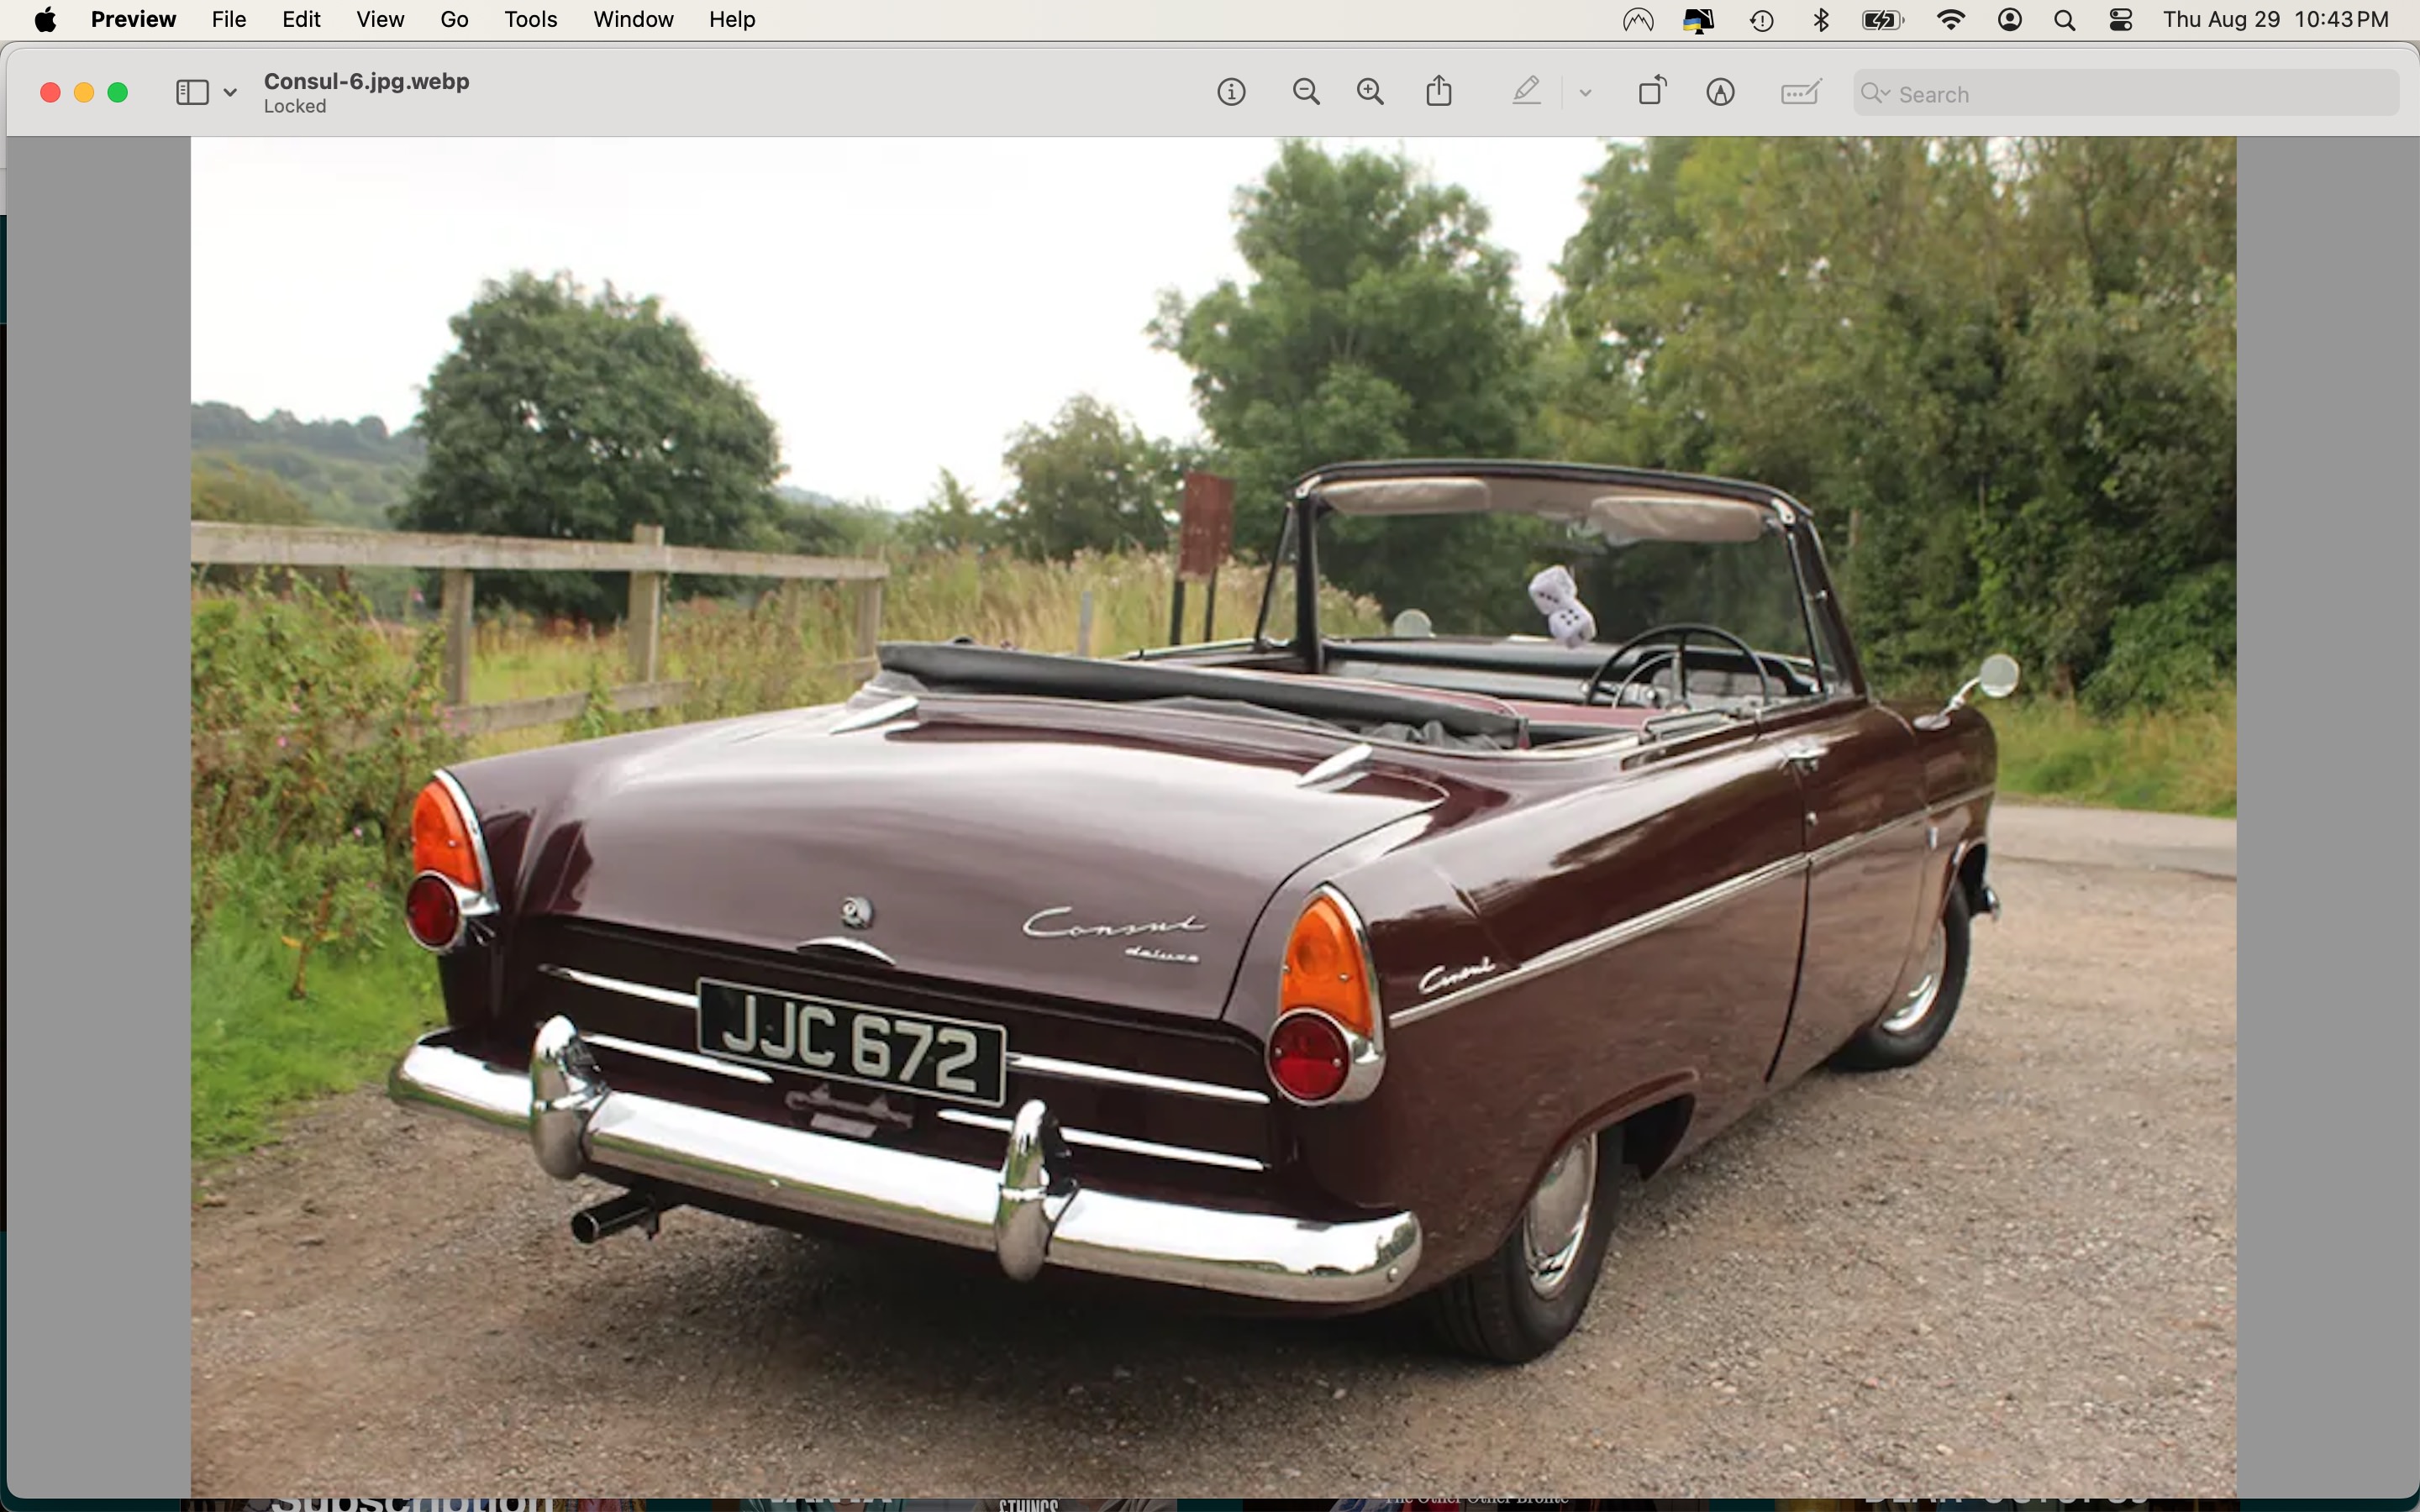This screenshot has width=2420, height=1512.
Task: Open the Bluetooth status menu
Action: [1821, 20]
